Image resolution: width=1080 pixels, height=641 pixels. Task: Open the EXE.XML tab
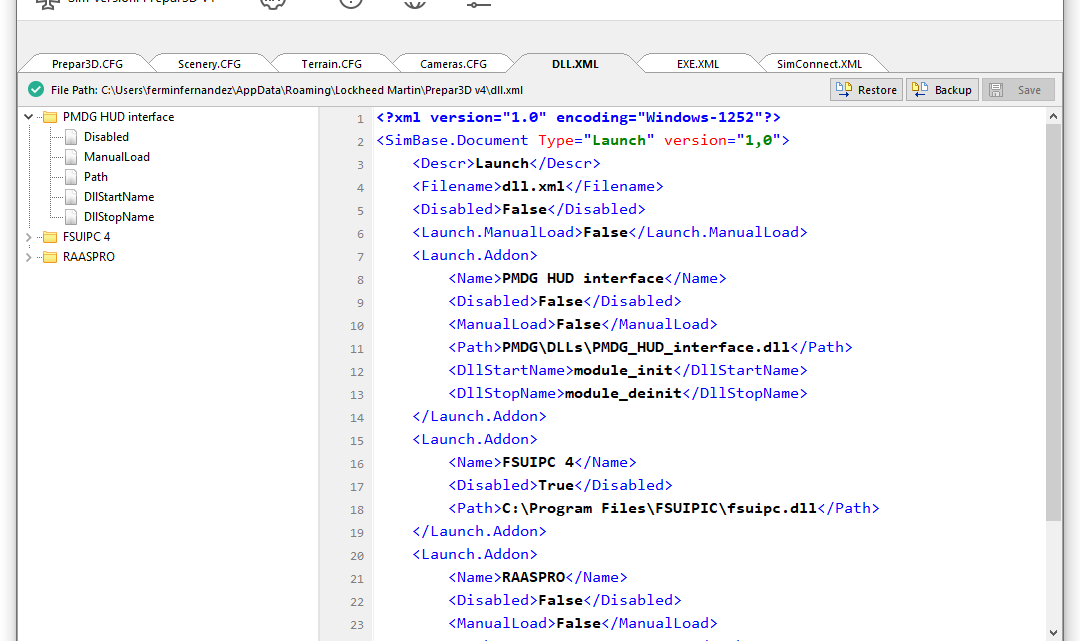coord(698,64)
